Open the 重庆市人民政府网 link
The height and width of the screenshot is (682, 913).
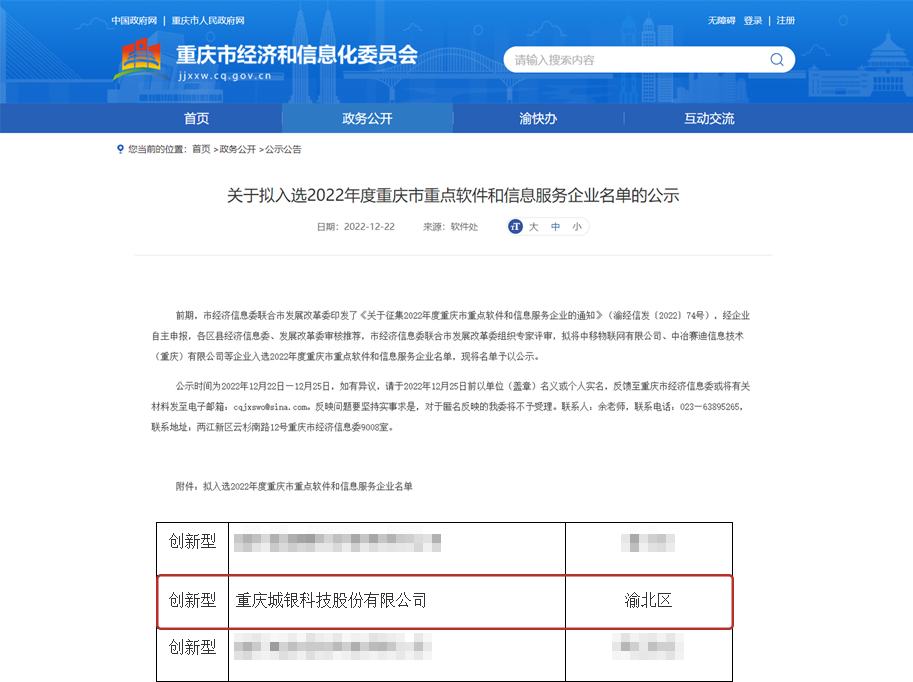click(208, 20)
